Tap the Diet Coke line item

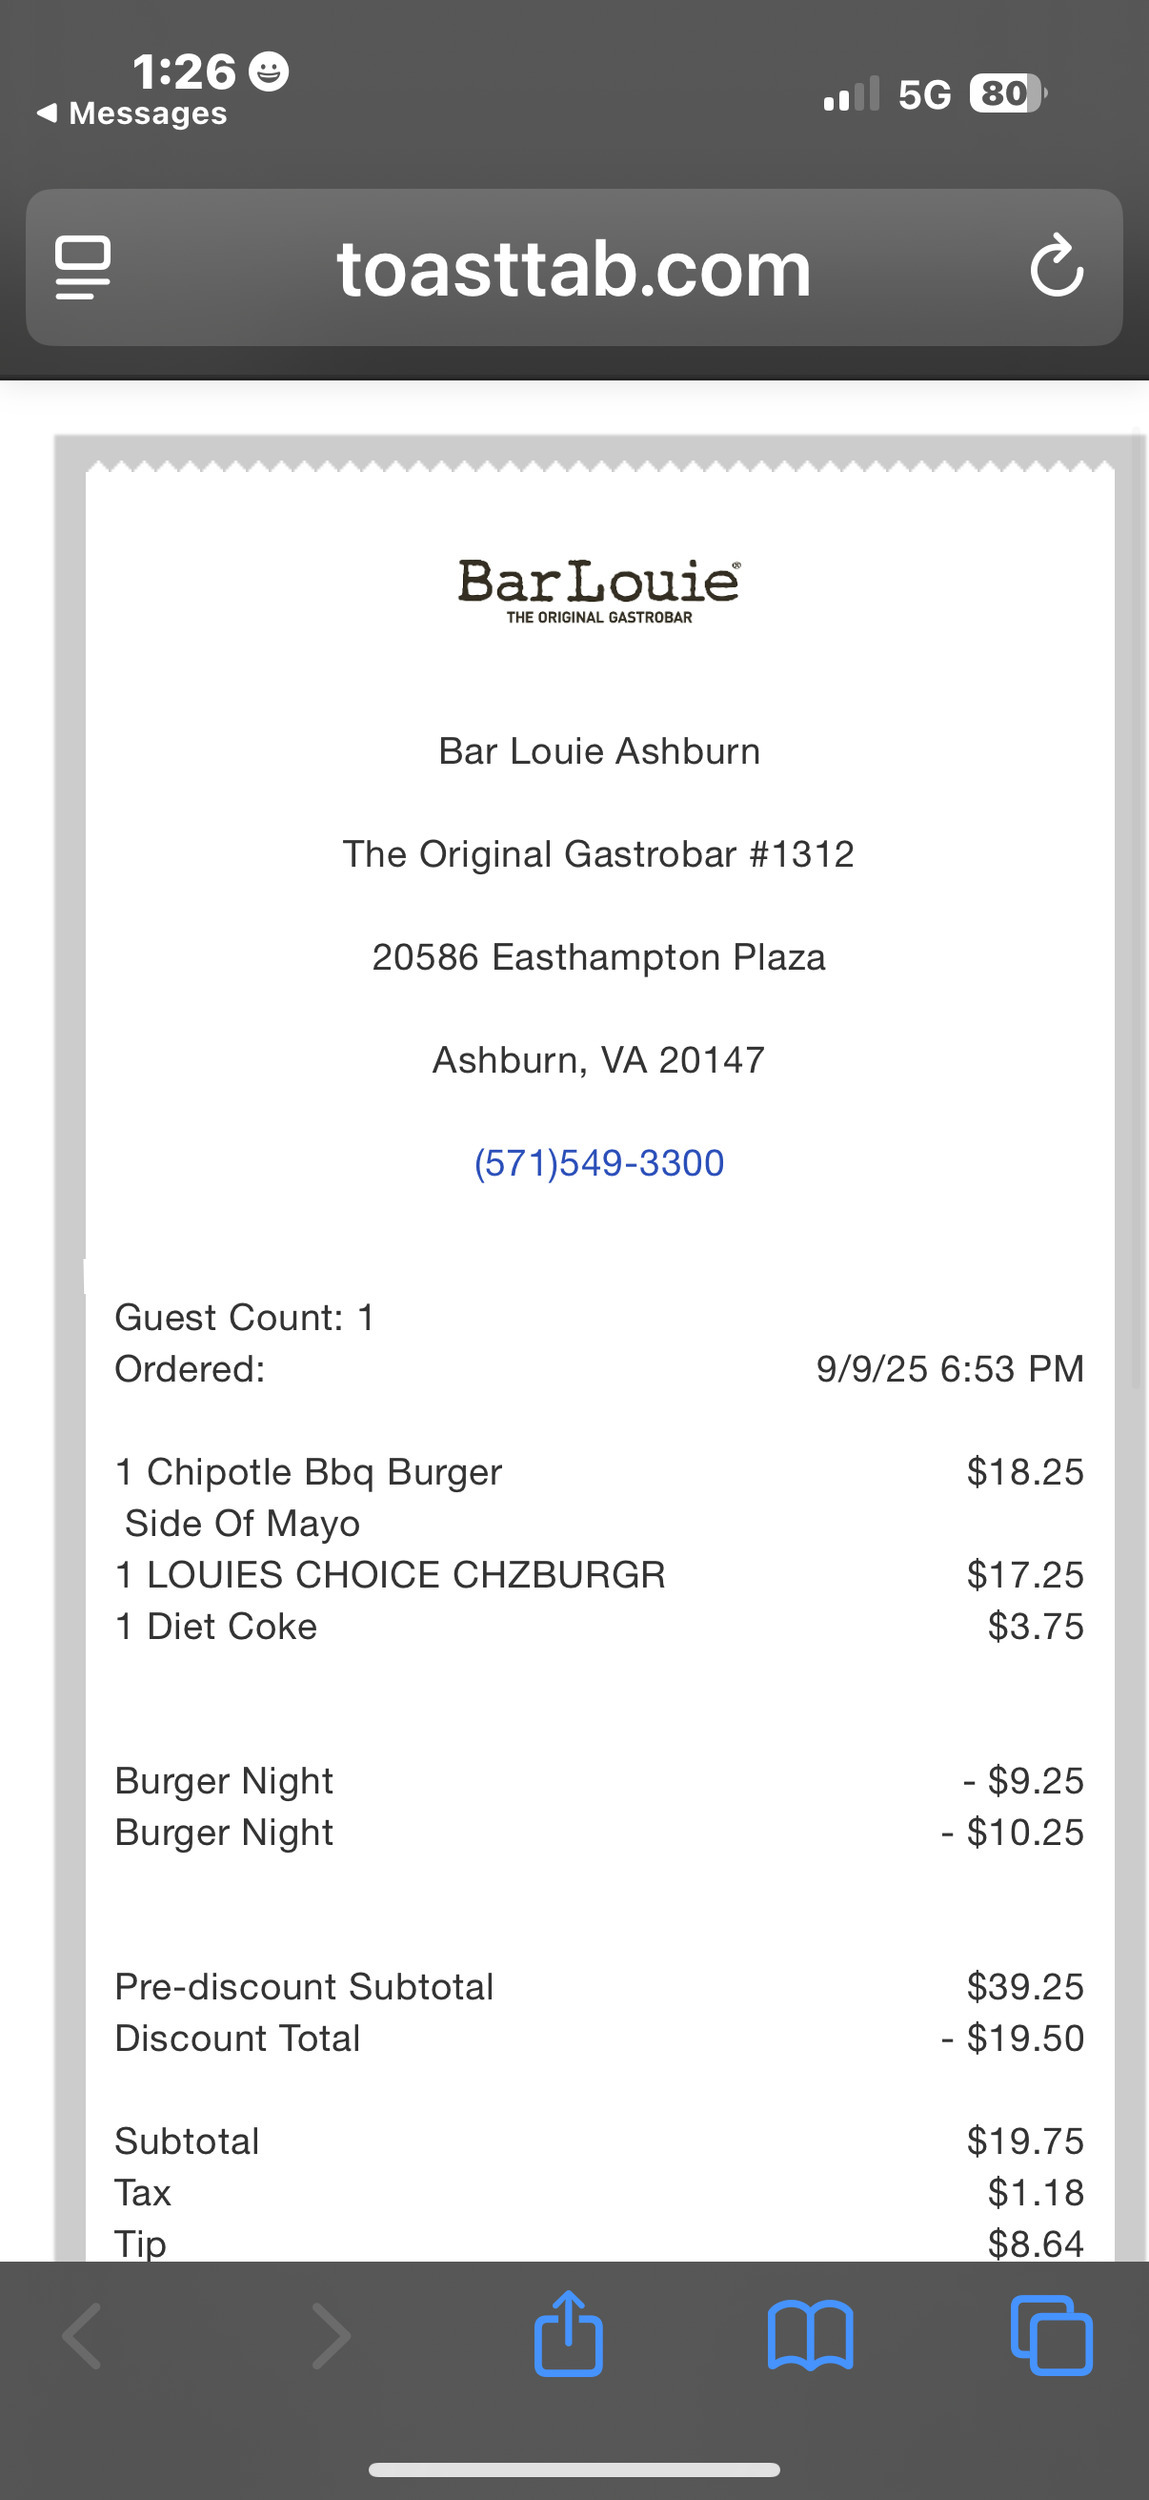217,1626
